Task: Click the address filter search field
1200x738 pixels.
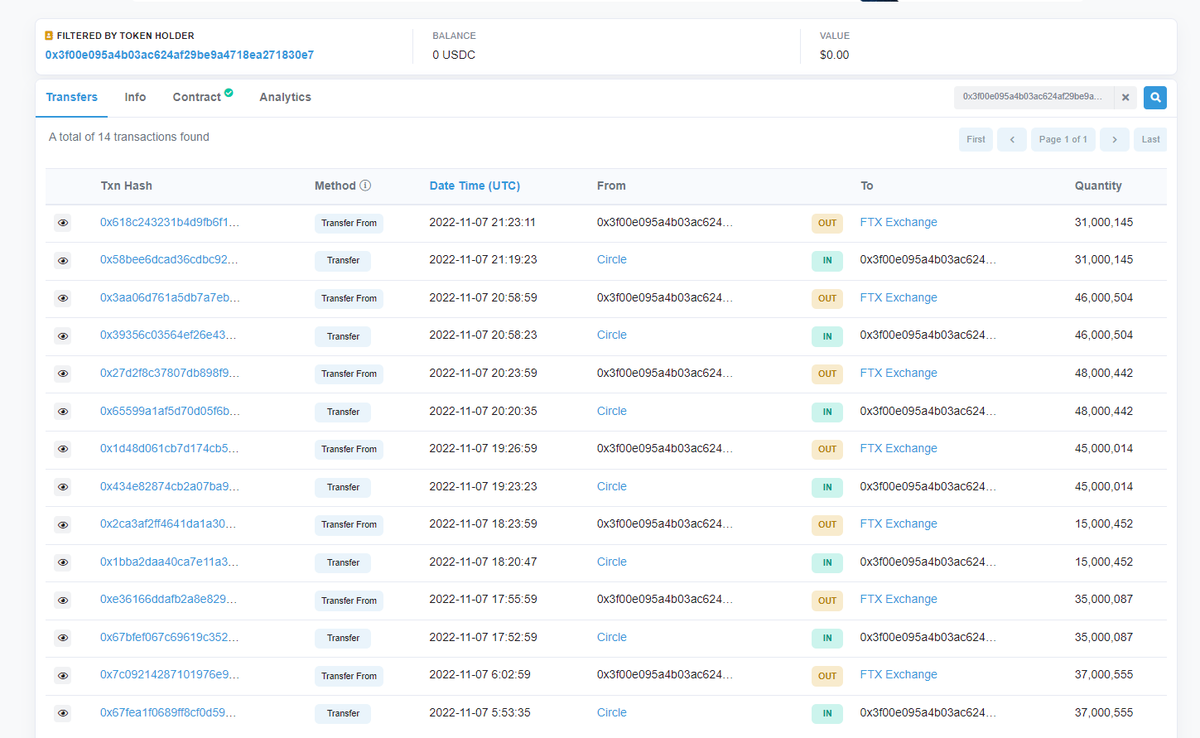Action: click(1034, 97)
